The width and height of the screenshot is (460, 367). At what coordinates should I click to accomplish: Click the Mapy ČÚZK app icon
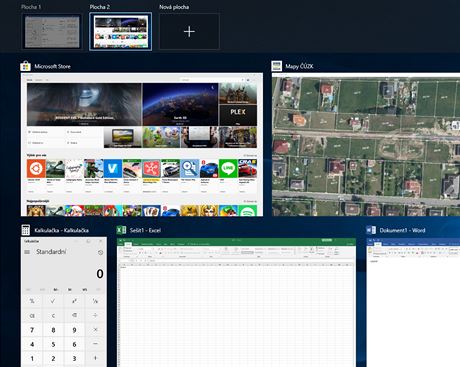(277, 66)
